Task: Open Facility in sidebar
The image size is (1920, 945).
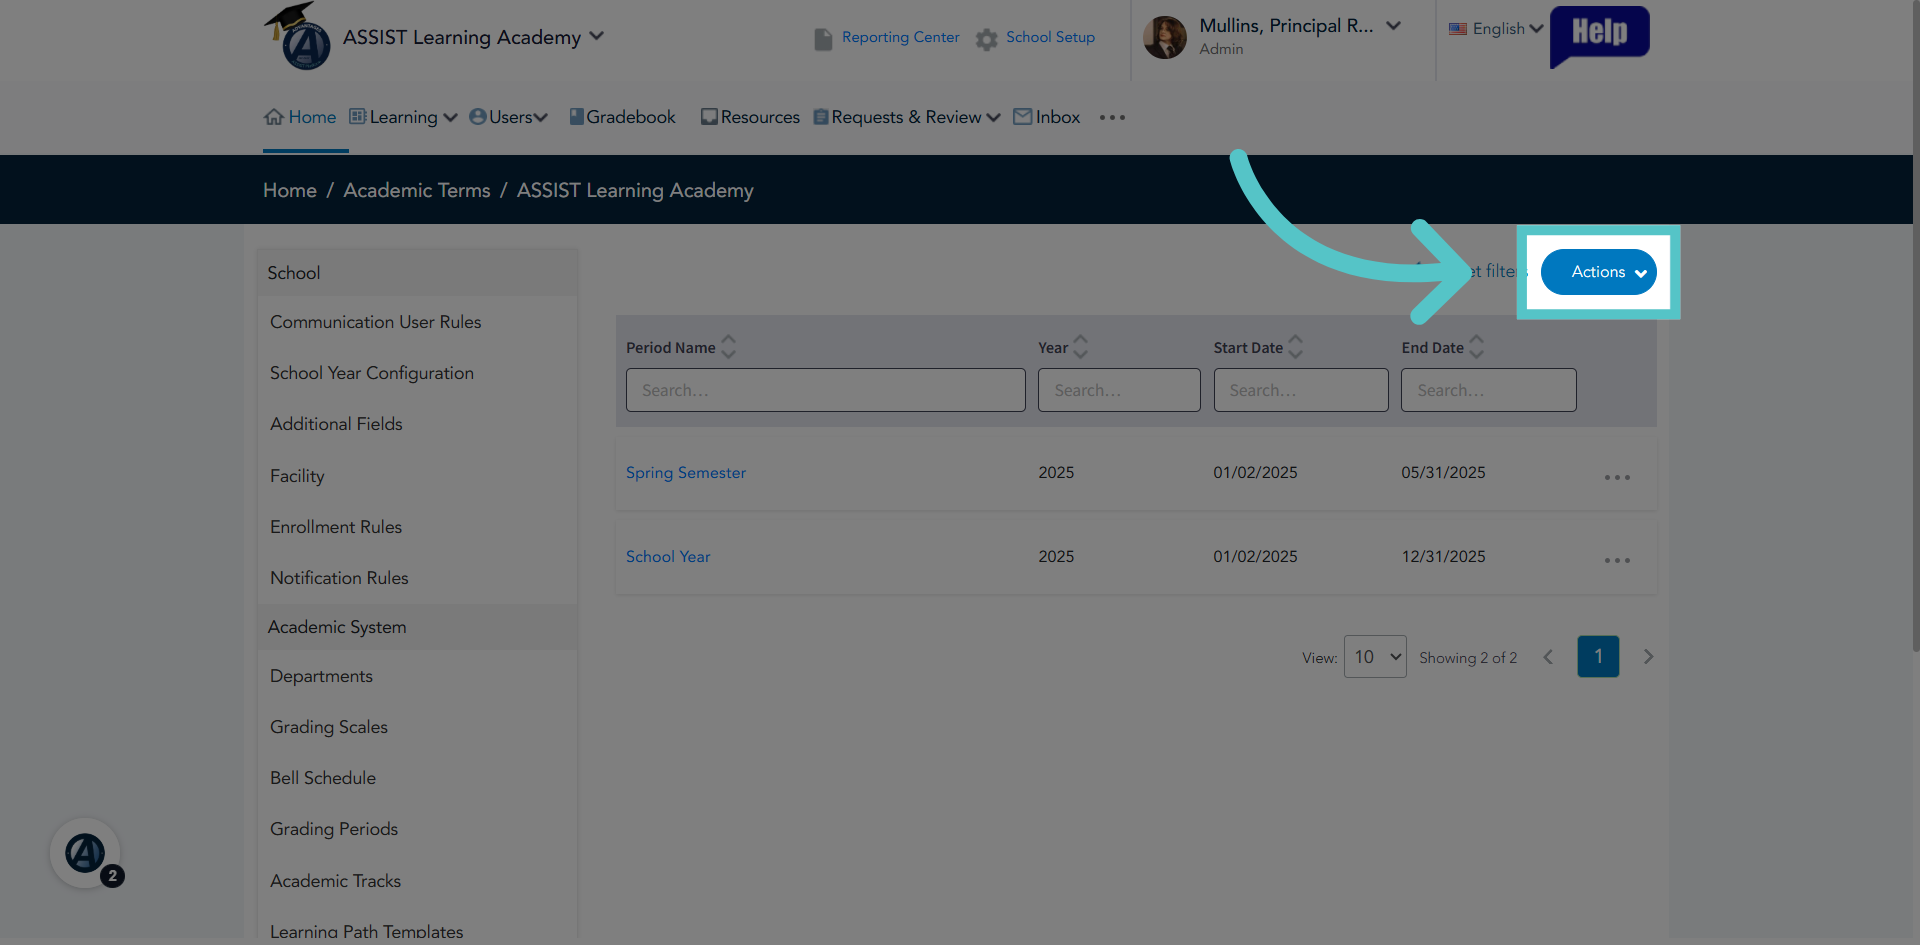Action: point(297,476)
